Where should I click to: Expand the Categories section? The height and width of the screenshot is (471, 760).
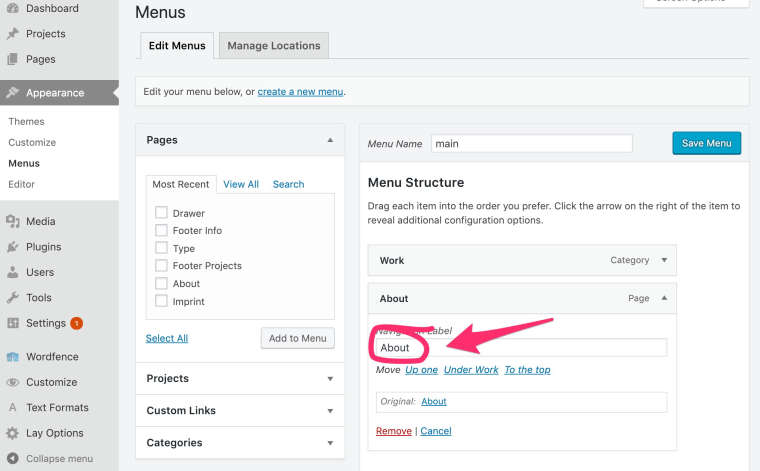tap(330, 443)
